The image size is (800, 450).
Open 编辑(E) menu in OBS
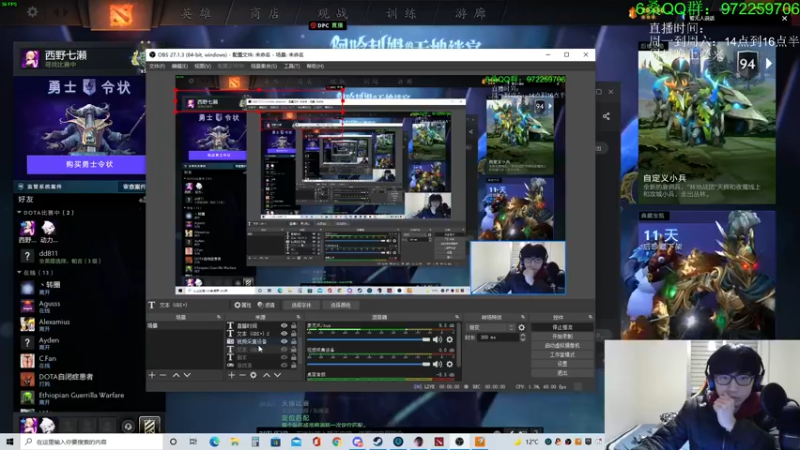[x=180, y=66]
